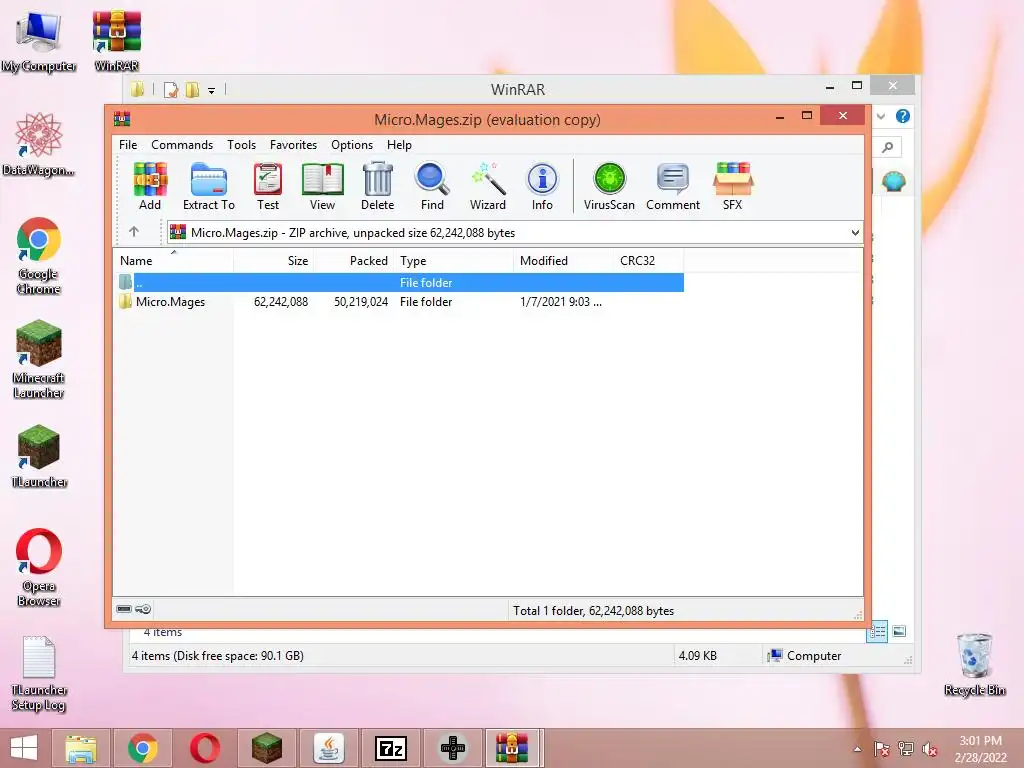The width and height of the screenshot is (1024, 768).
Task: Switch Explorer to details view icon
Action: point(877,631)
